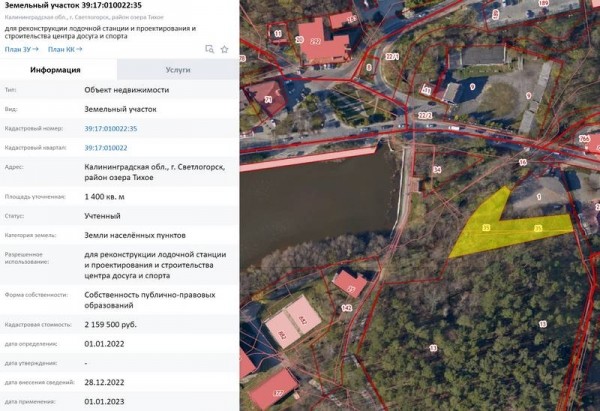Select the area value '1 400 кв. м'
The image size is (600, 411).
[x=104, y=197]
